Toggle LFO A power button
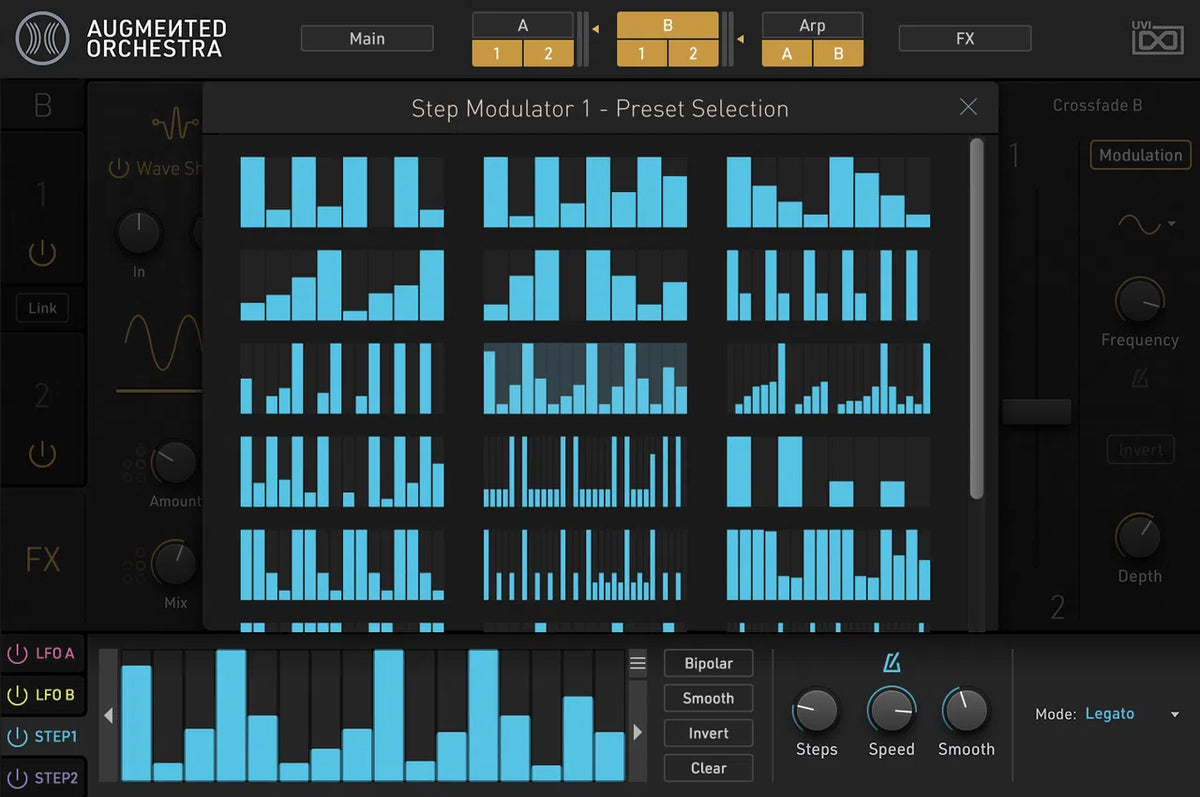The image size is (1200, 797). (x=17, y=654)
